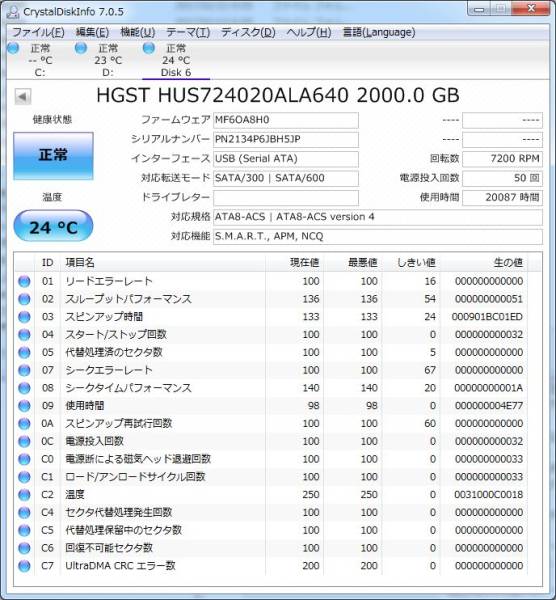Select the スタート/ストップ回数 row name
Viewport: 556px width, 600px height.
(x=116, y=335)
